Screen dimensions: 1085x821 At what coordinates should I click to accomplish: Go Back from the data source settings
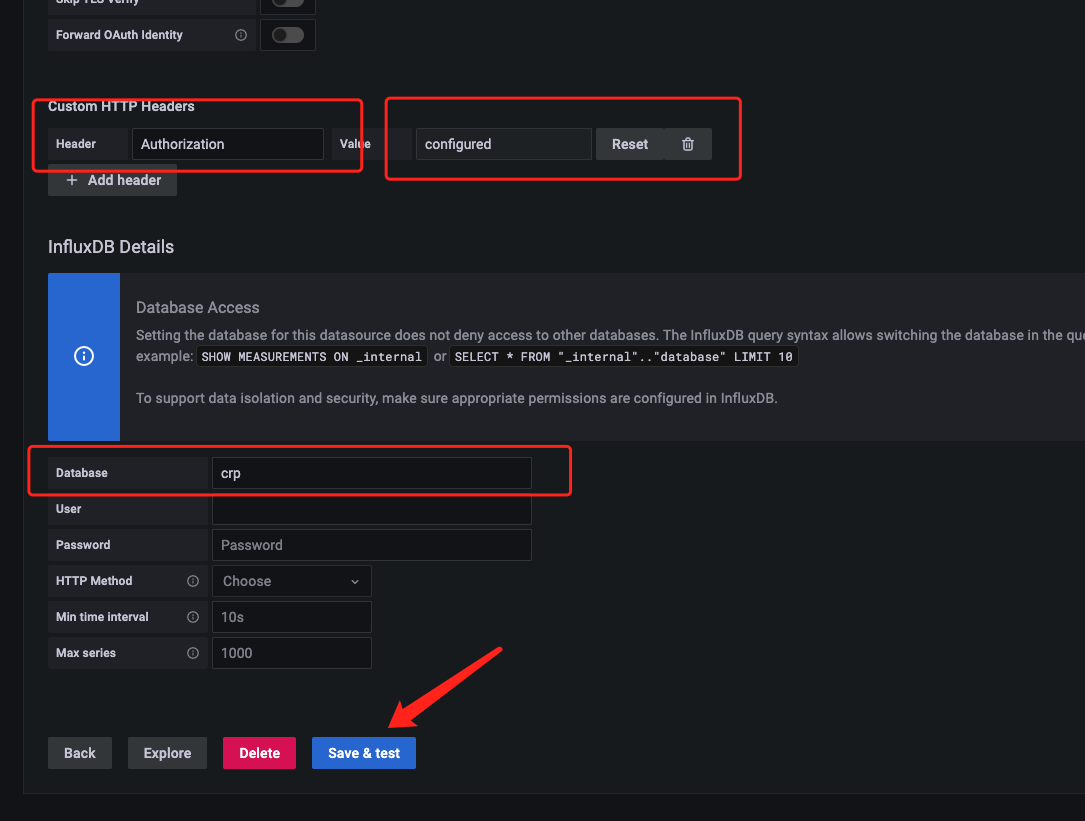point(80,753)
